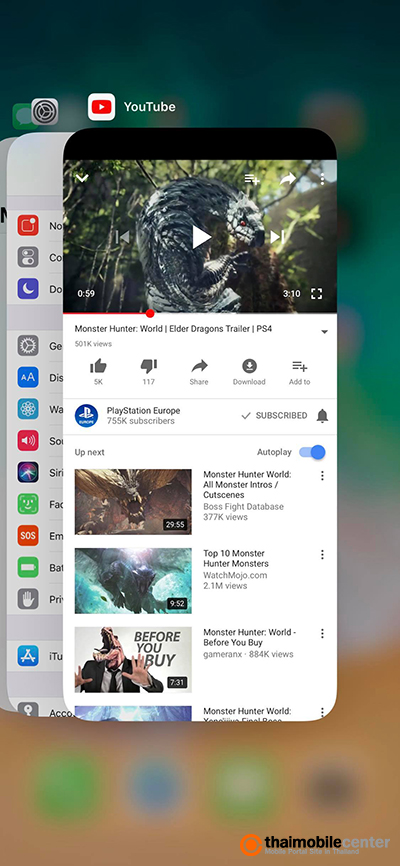The image size is (400, 866).
Task: Enter fullscreen video mode
Action: click(x=316, y=293)
